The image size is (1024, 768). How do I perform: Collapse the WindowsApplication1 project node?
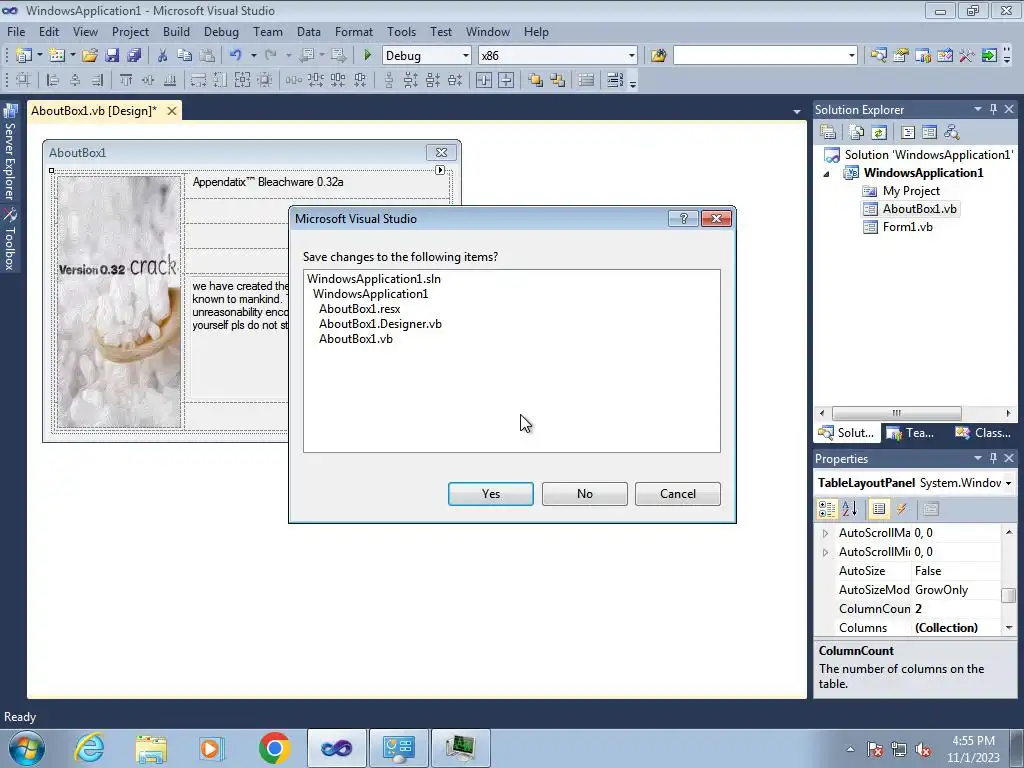click(826, 174)
